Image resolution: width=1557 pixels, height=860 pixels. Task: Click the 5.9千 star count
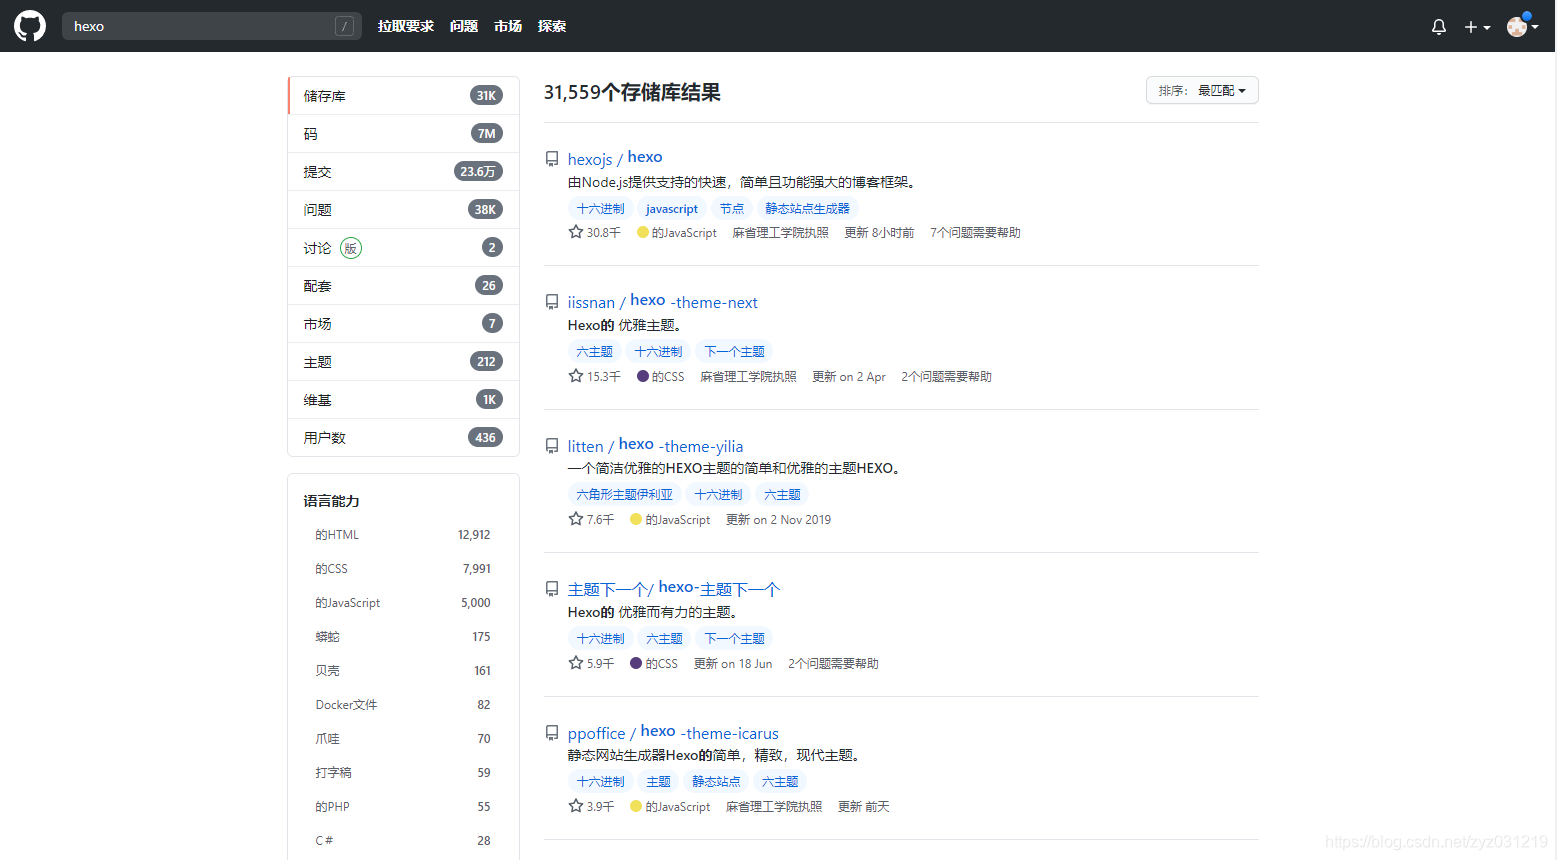[592, 663]
